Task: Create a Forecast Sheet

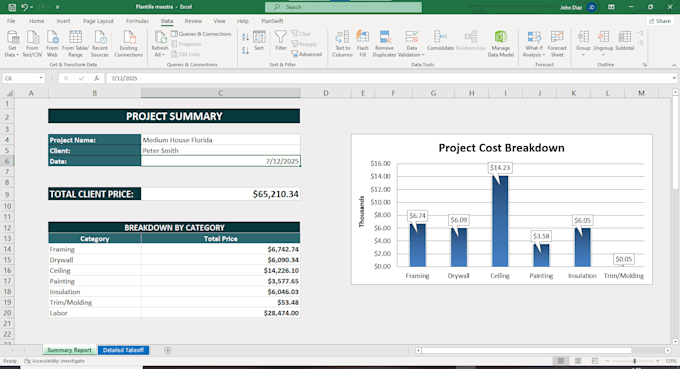Action: pos(557,44)
